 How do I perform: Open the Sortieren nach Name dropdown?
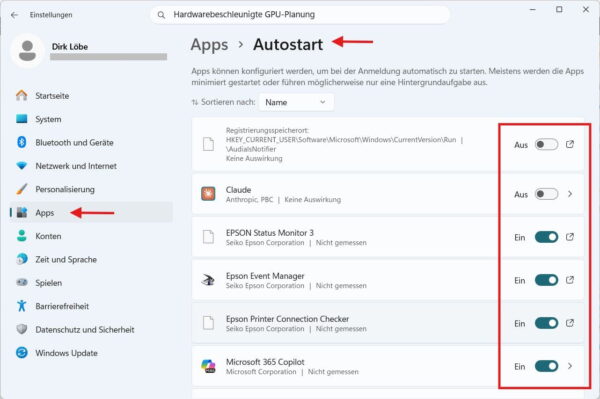[296, 102]
